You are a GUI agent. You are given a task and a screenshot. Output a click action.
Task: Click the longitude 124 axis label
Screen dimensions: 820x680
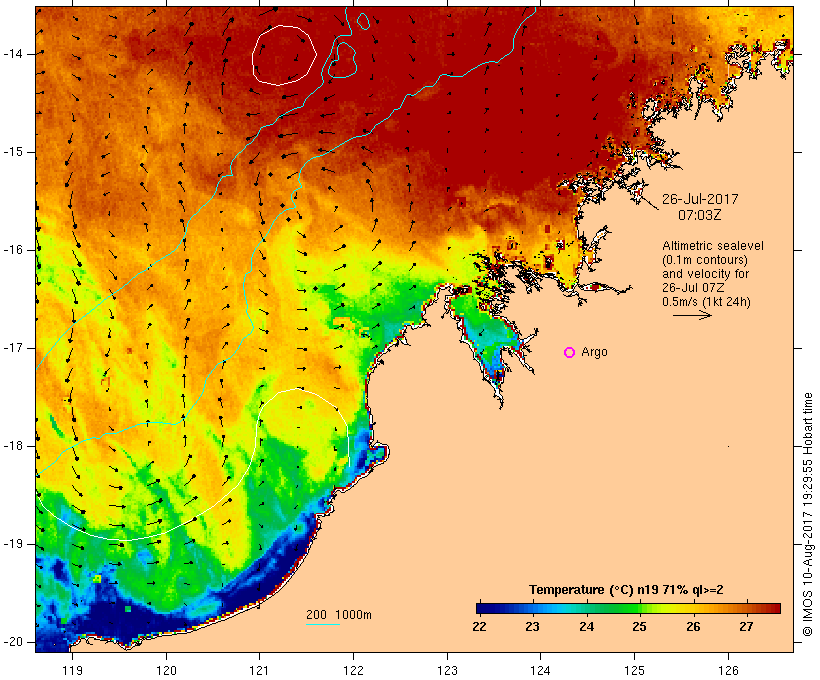tap(540, 670)
